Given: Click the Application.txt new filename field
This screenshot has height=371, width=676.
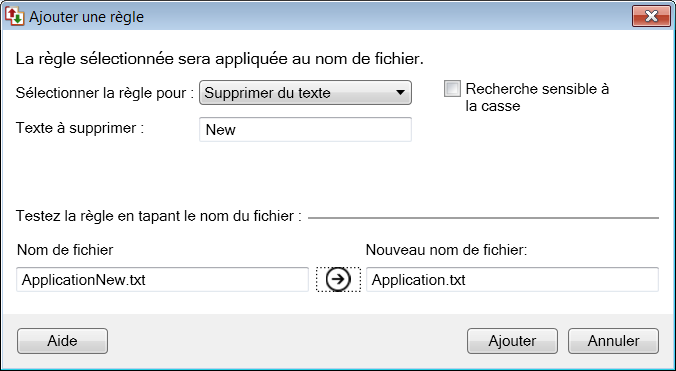Looking at the screenshot, I should (512, 280).
